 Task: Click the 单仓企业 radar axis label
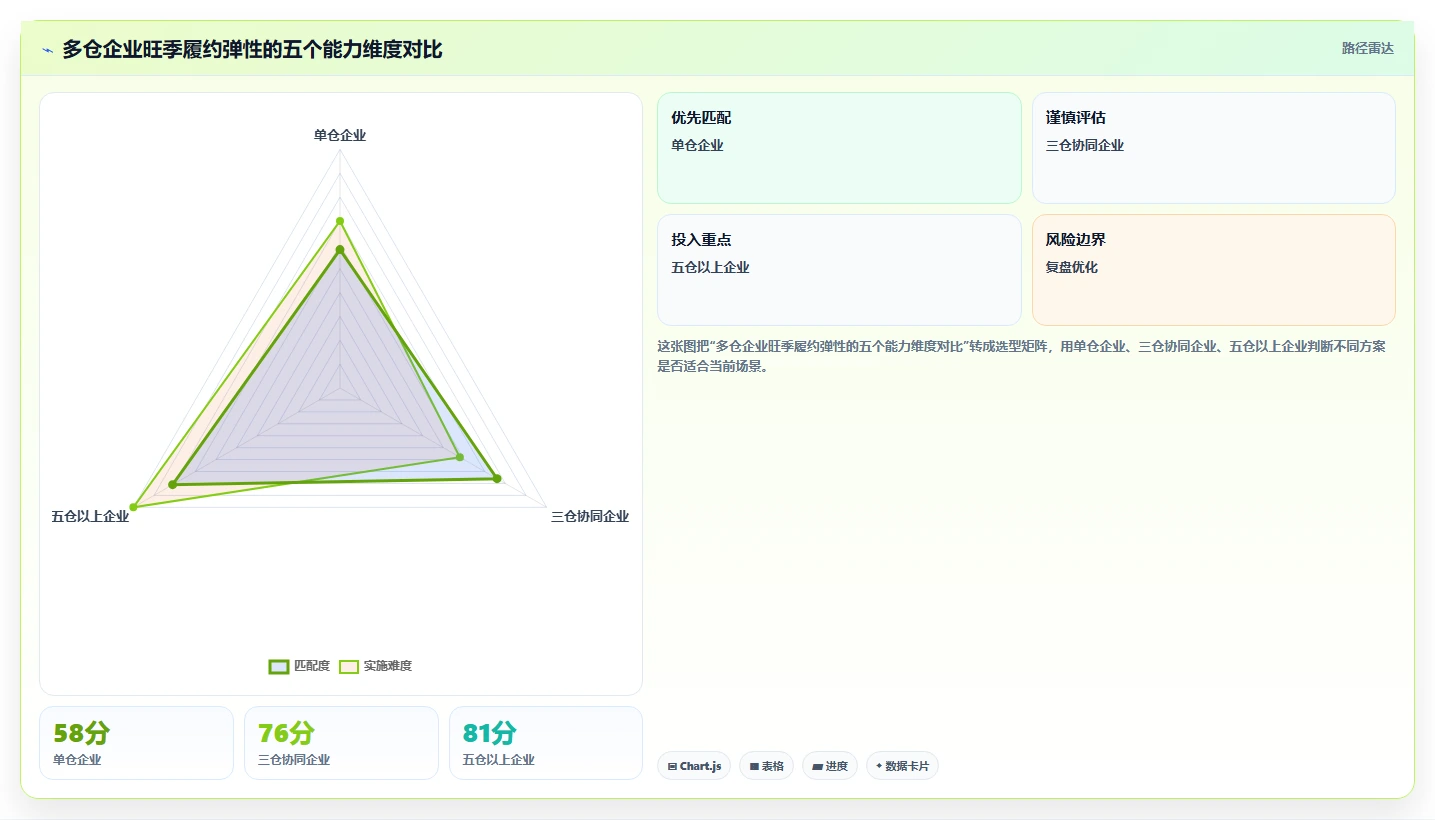point(340,135)
